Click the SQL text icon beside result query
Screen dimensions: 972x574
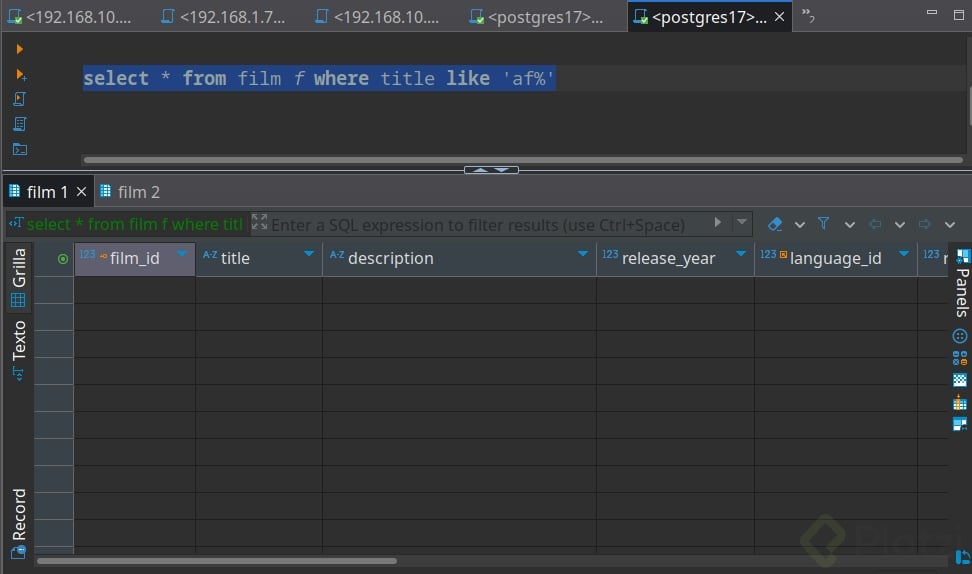tap(16, 223)
